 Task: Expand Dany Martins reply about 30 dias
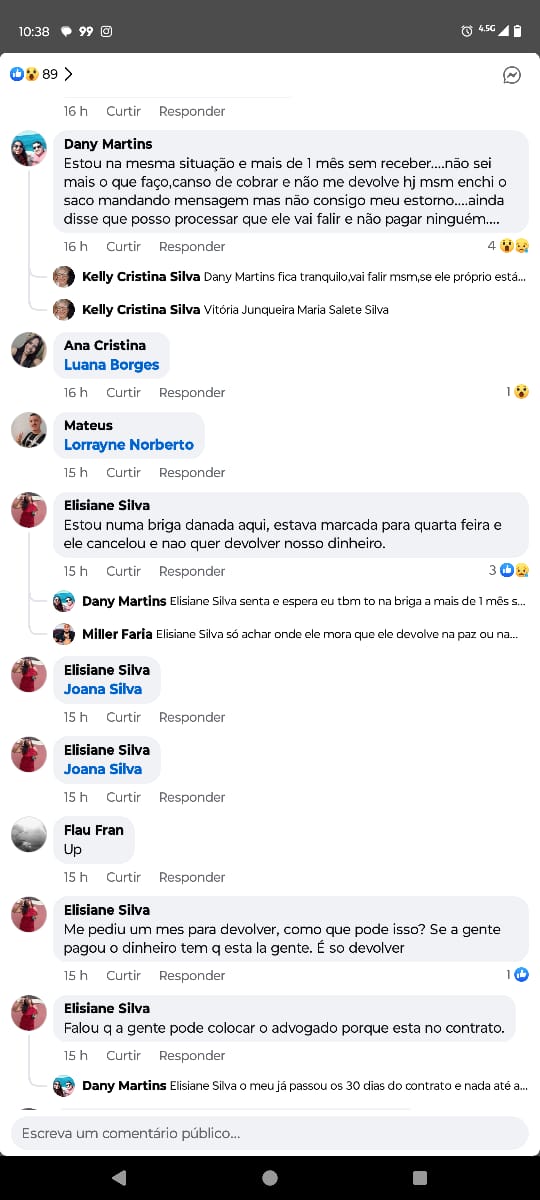click(305, 1085)
